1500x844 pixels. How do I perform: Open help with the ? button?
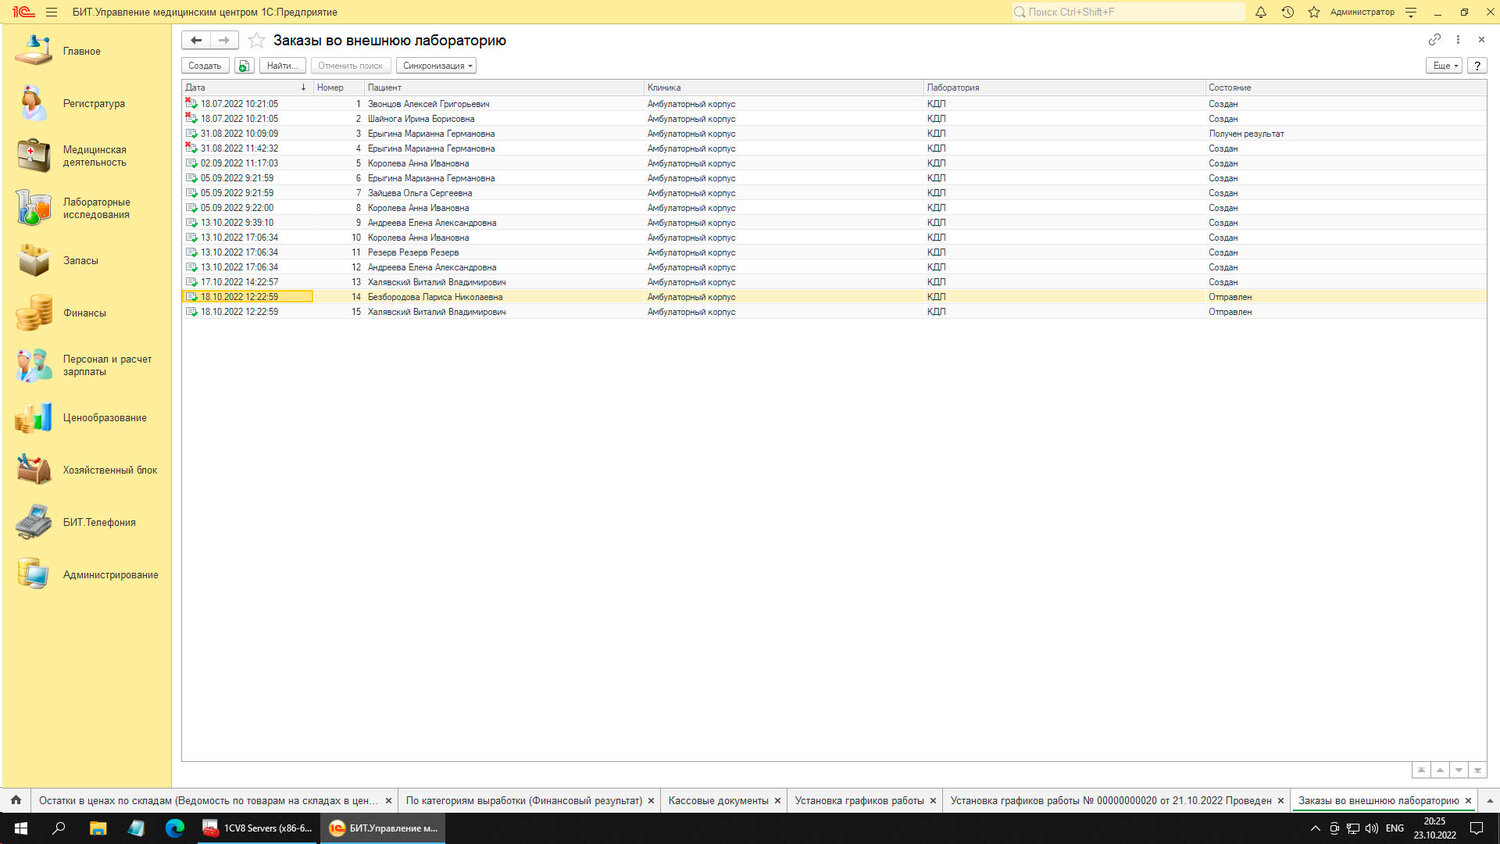(1477, 66)
